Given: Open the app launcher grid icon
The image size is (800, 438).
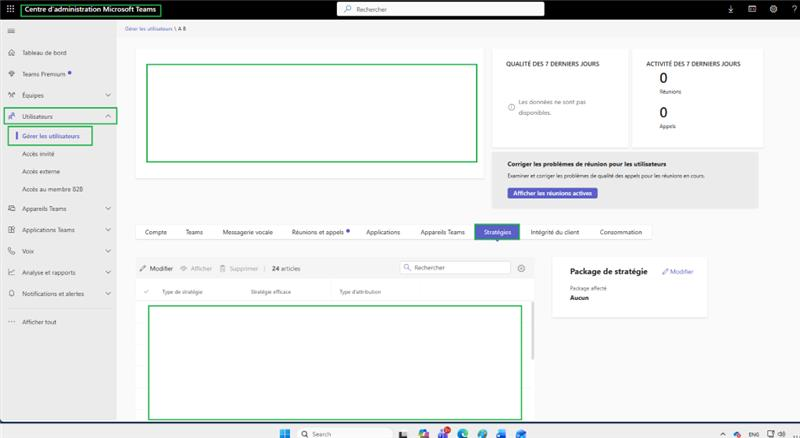Looking at the screenshot, I should [10, 9].
